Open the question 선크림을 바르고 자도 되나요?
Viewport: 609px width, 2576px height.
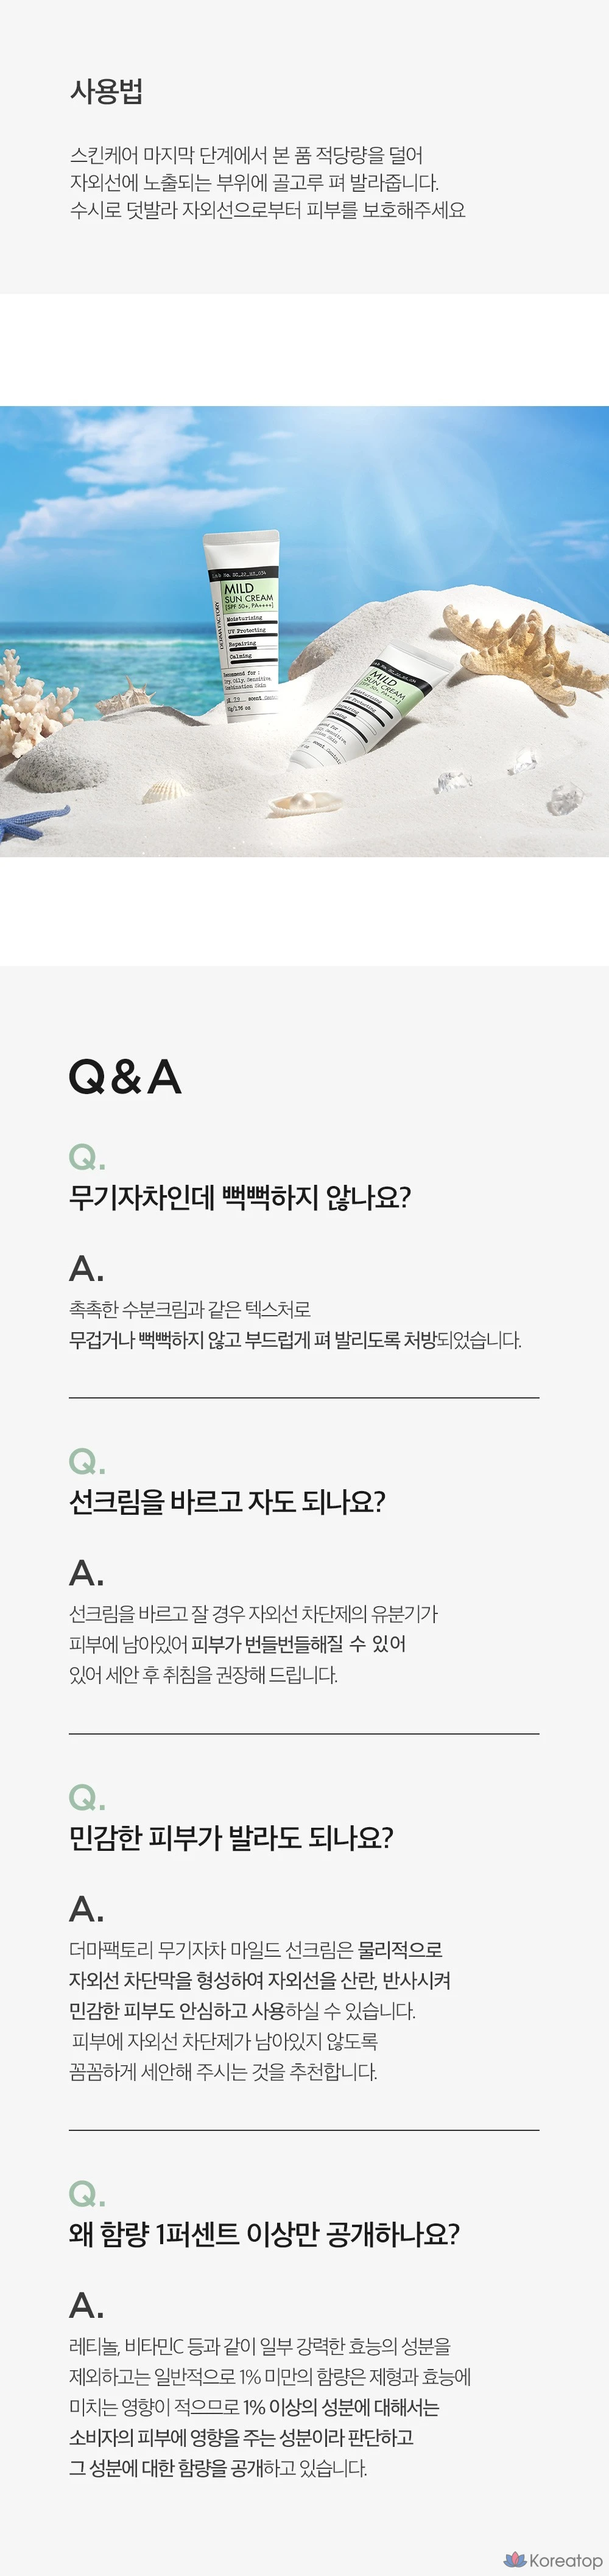click(x=227, y=1501)
